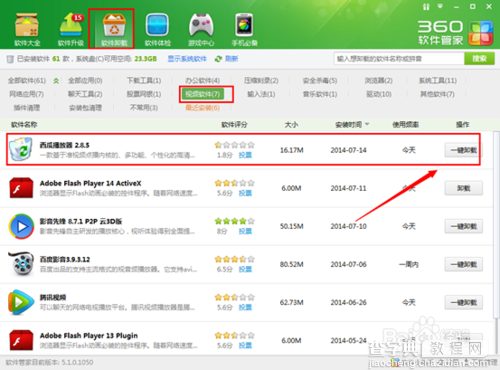The width and height of the screenshot is (500, 370).
Task: Select the 视频软件(7) category
Action: 203,94
